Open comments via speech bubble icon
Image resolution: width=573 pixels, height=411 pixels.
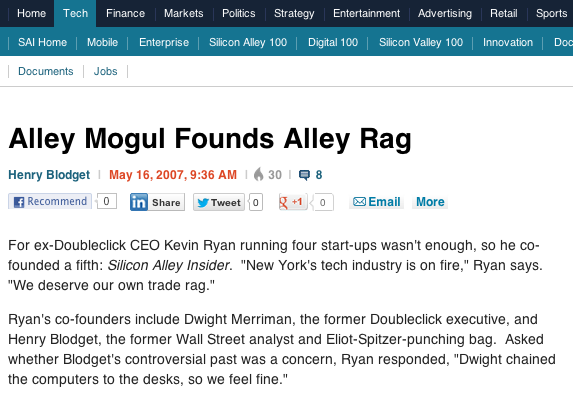304,175
